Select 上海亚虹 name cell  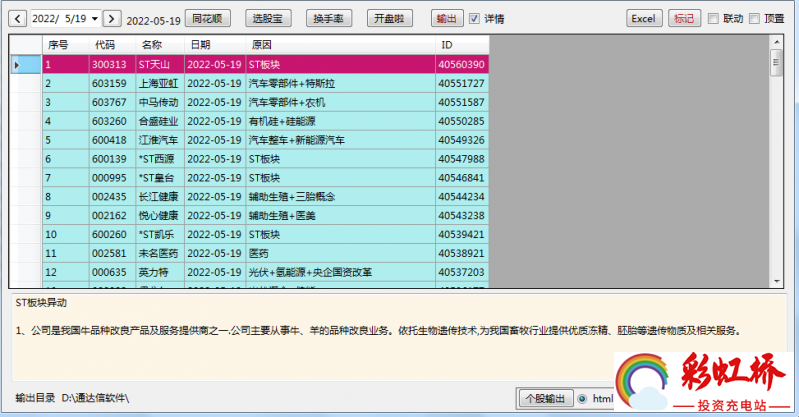point(160,84)
